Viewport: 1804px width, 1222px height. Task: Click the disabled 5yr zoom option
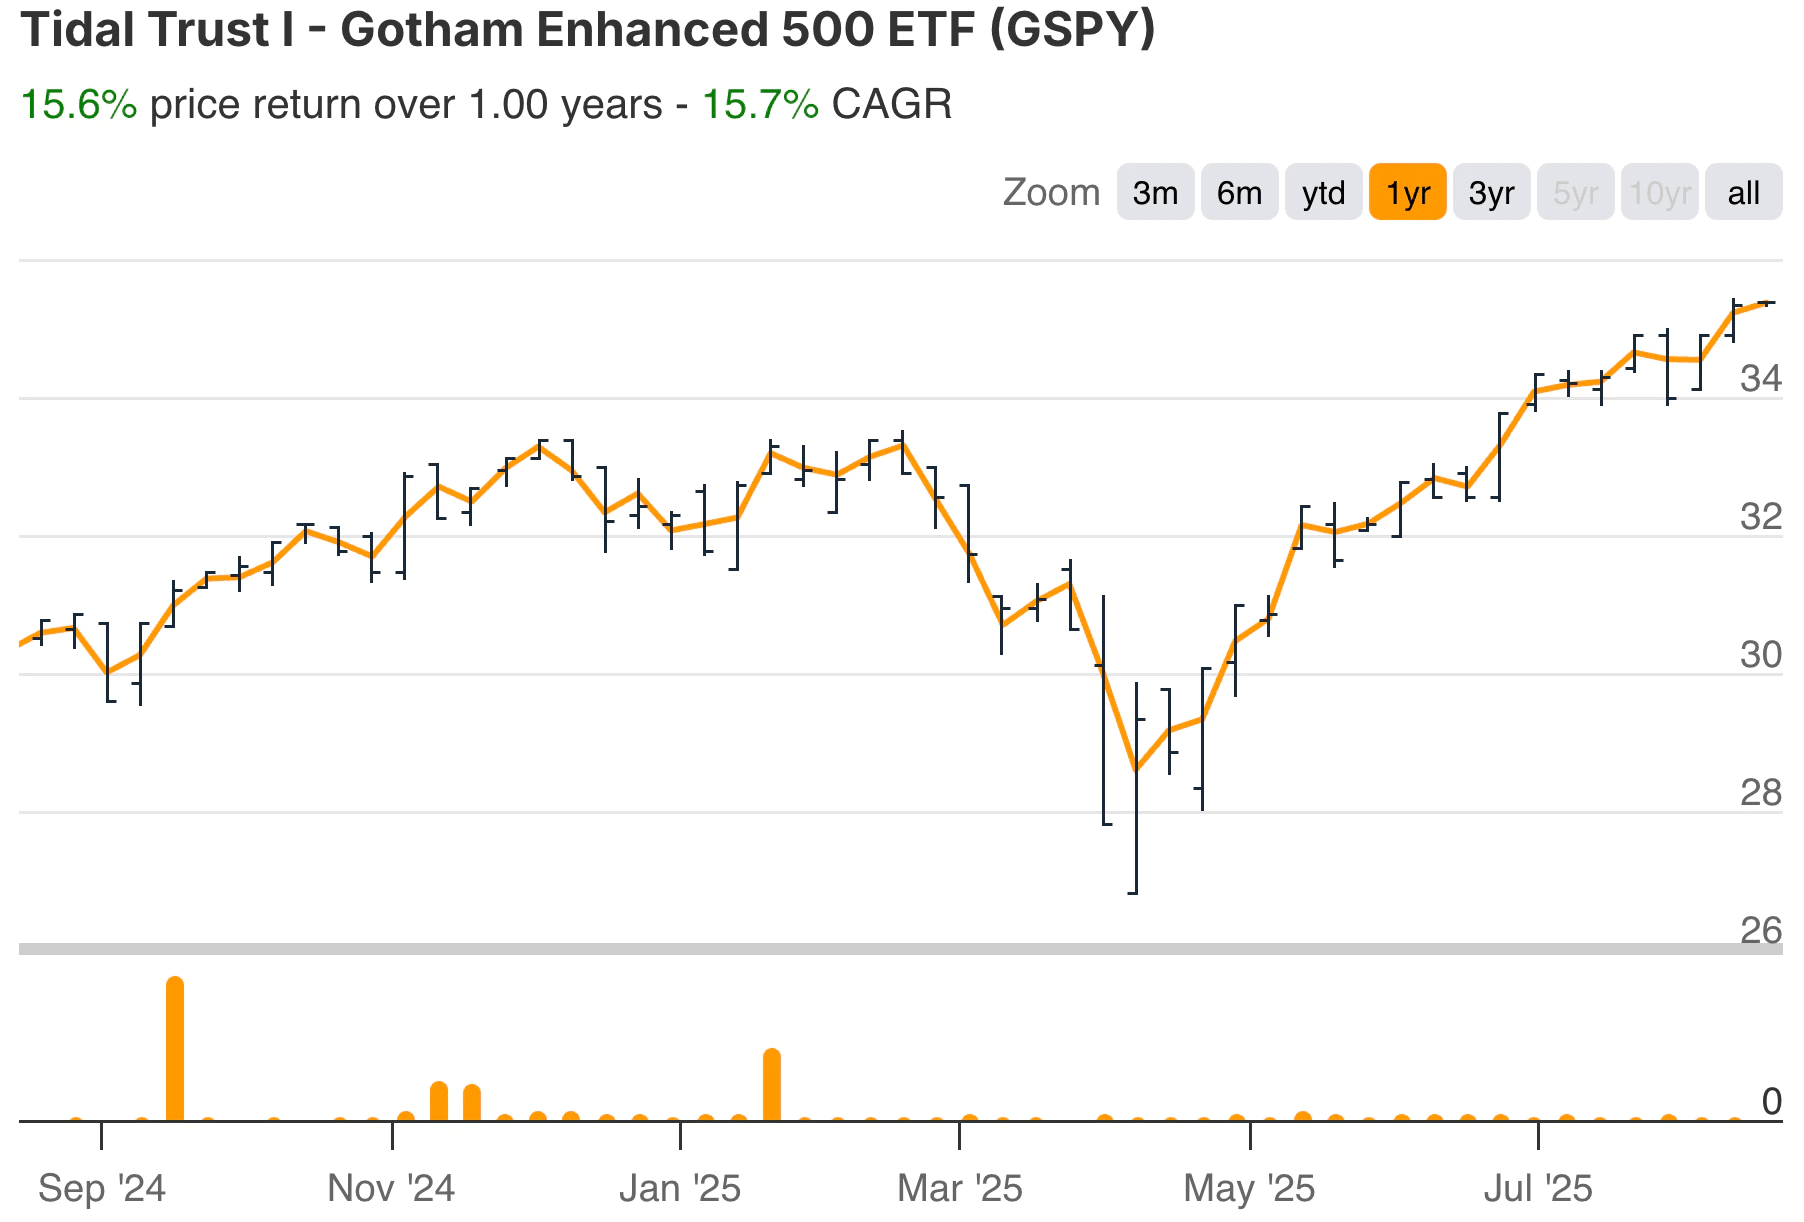(1574, 193)
